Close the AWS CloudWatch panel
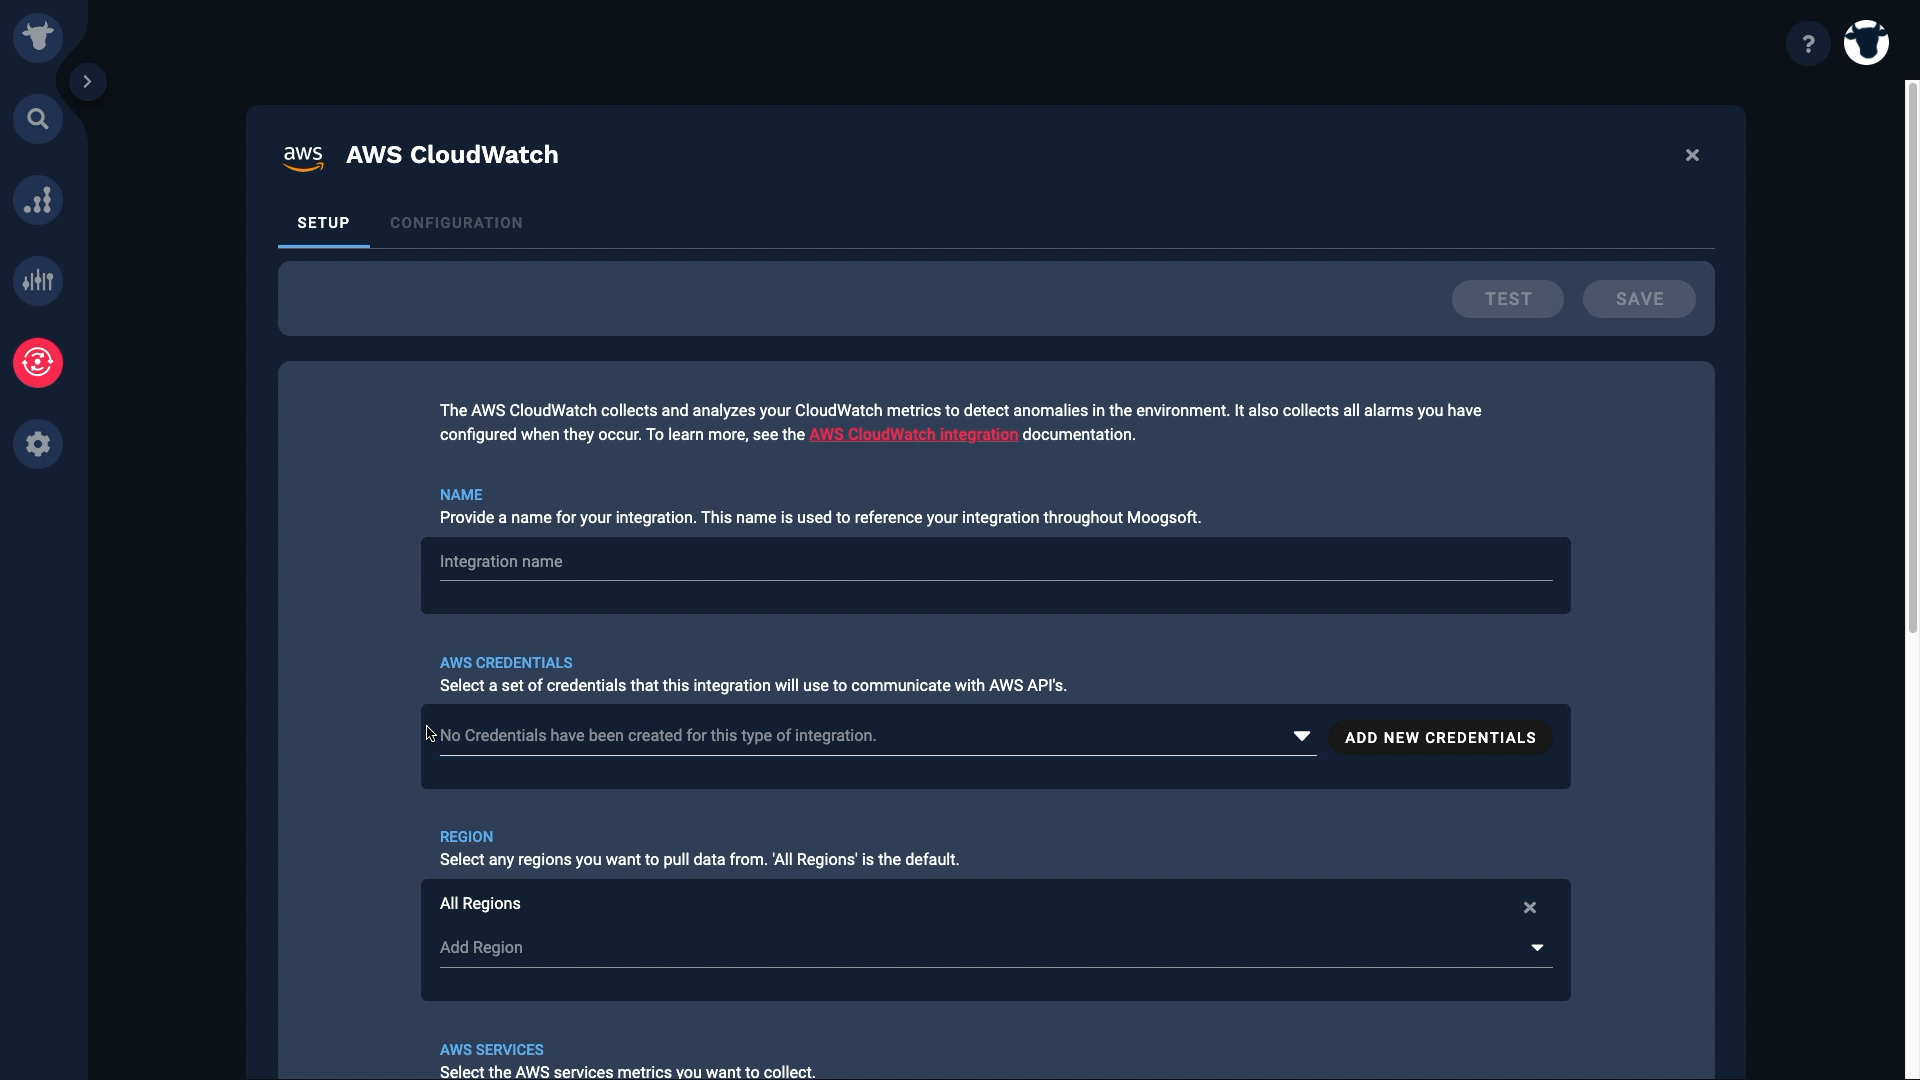The height and width of the screenshot is (1080, 1920). point(1692,155)
